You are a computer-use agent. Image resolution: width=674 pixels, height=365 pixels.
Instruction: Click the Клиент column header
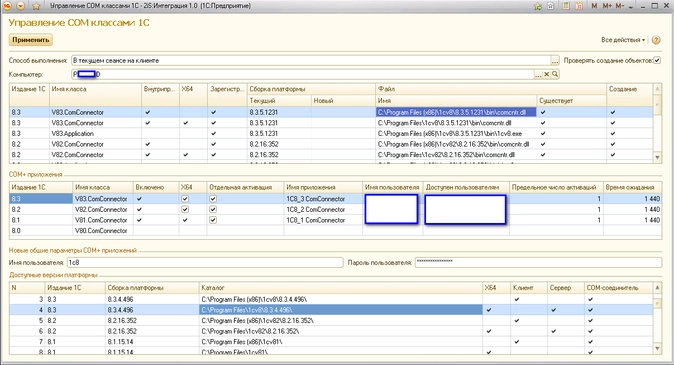coord(529,288)
